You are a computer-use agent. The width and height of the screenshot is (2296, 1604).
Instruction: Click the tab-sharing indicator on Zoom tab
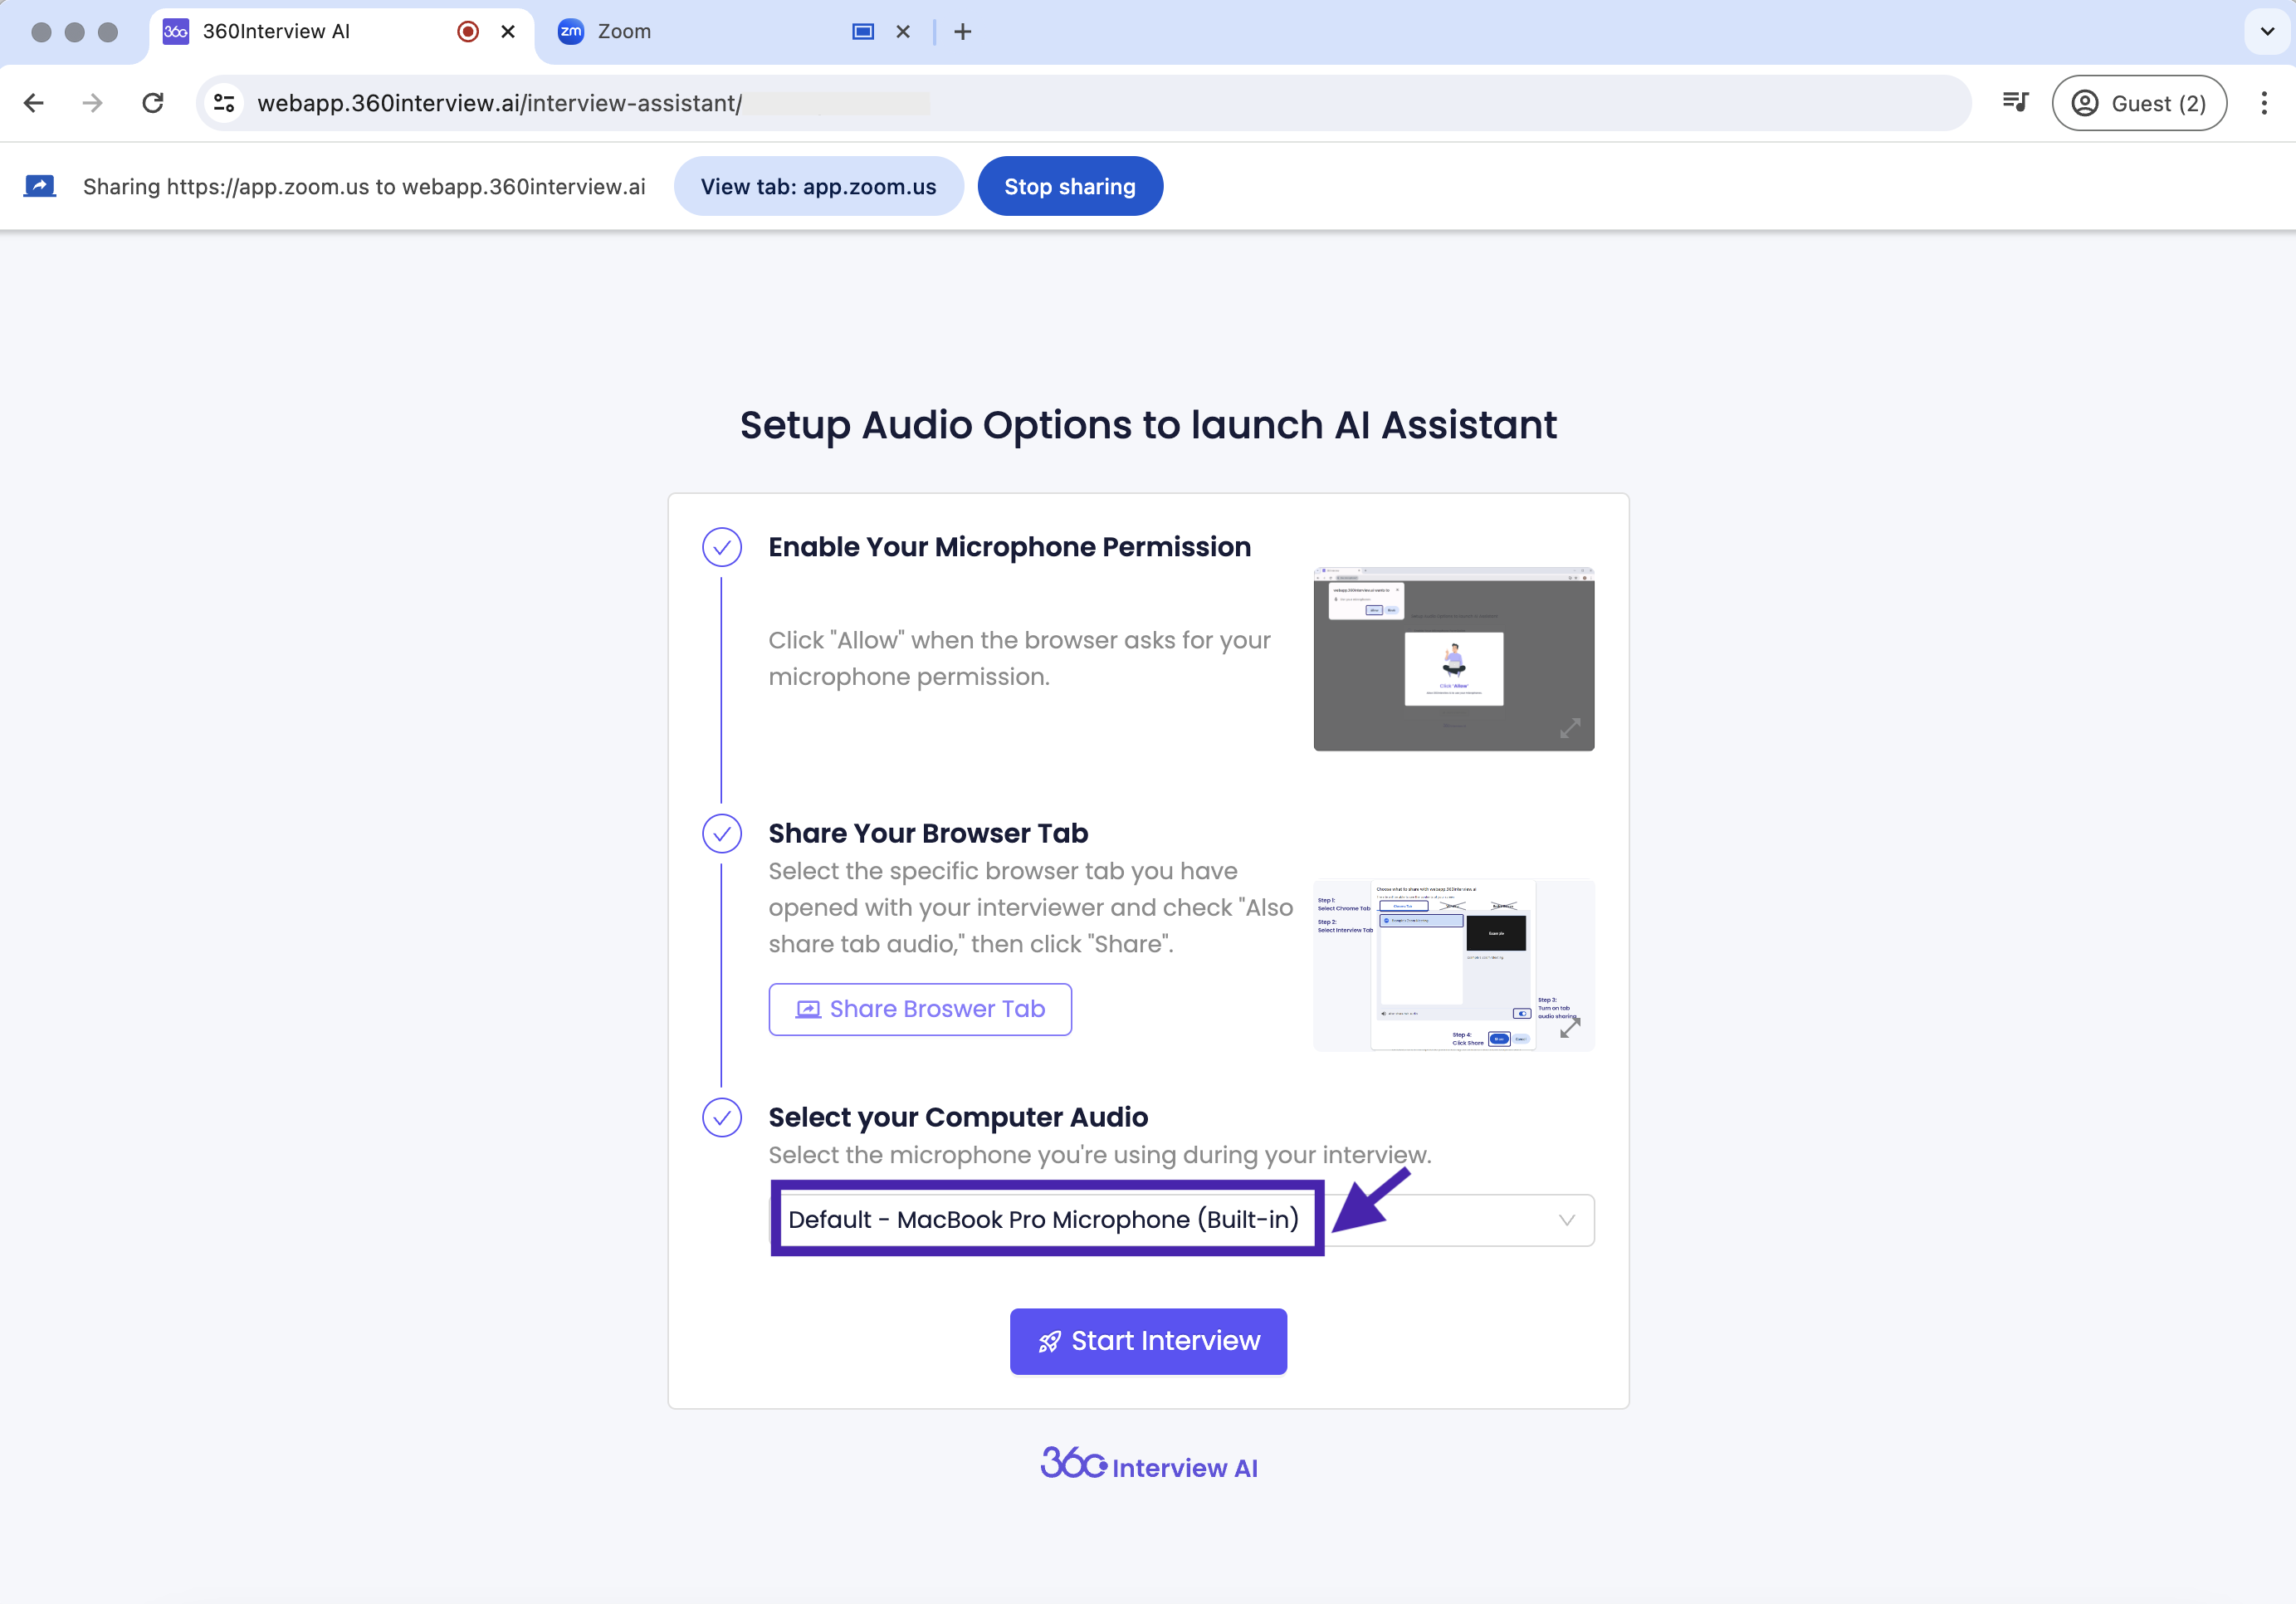click(x=863, y=32)
